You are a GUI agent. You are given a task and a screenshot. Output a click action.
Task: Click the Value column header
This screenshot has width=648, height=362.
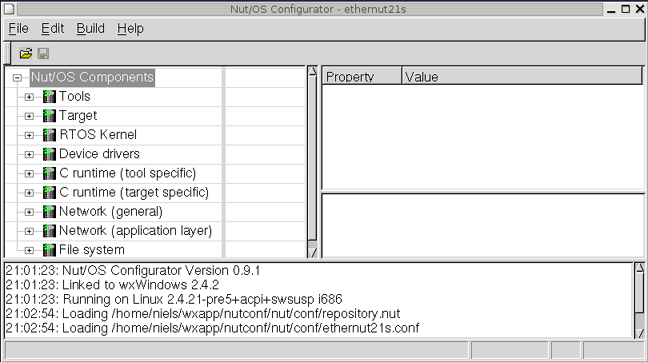tap(522, 76)
